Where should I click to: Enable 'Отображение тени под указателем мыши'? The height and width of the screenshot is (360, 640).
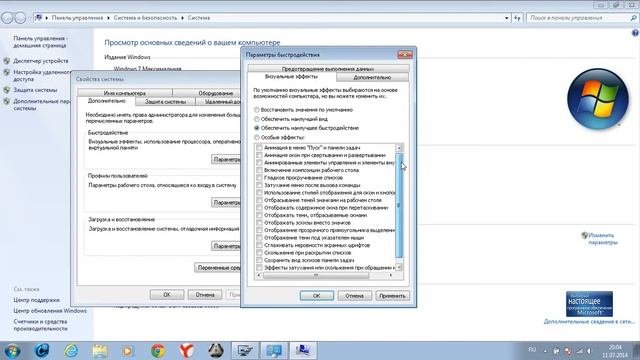(x=259, y=238)
